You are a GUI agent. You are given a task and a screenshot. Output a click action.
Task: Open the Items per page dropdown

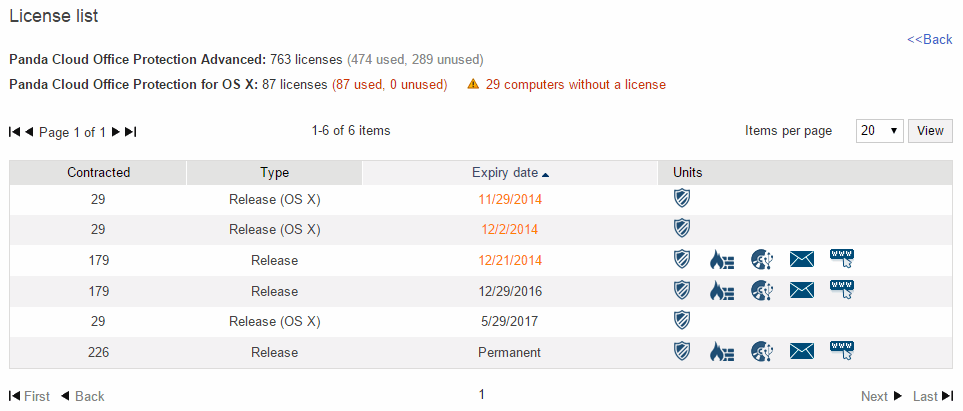click(x=880, y=131)
